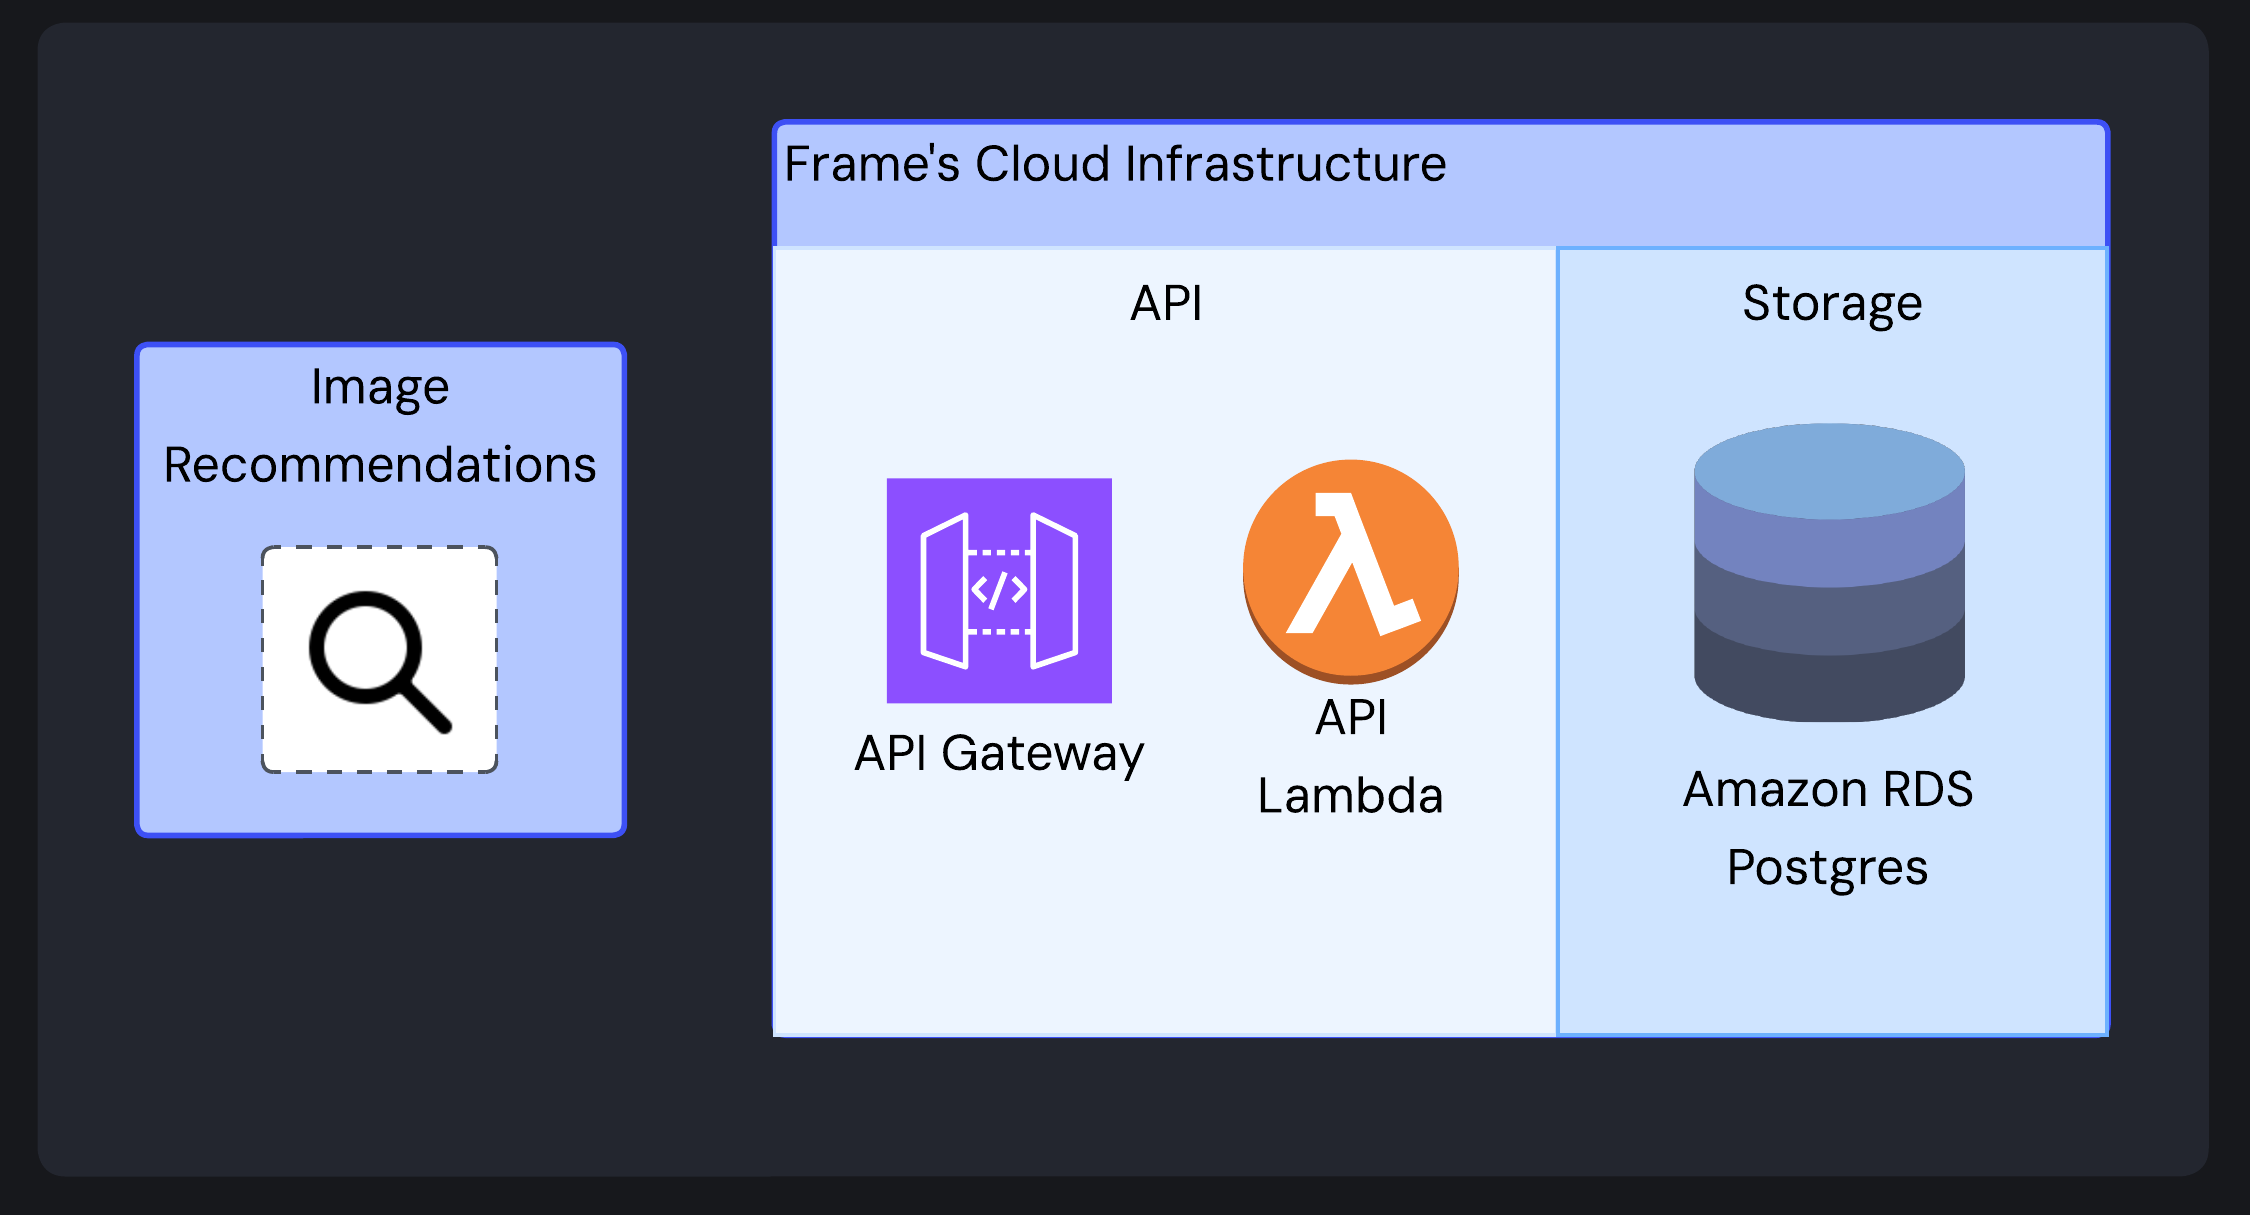Click the "Image Recommendations" title text

[x=380, y=426]
